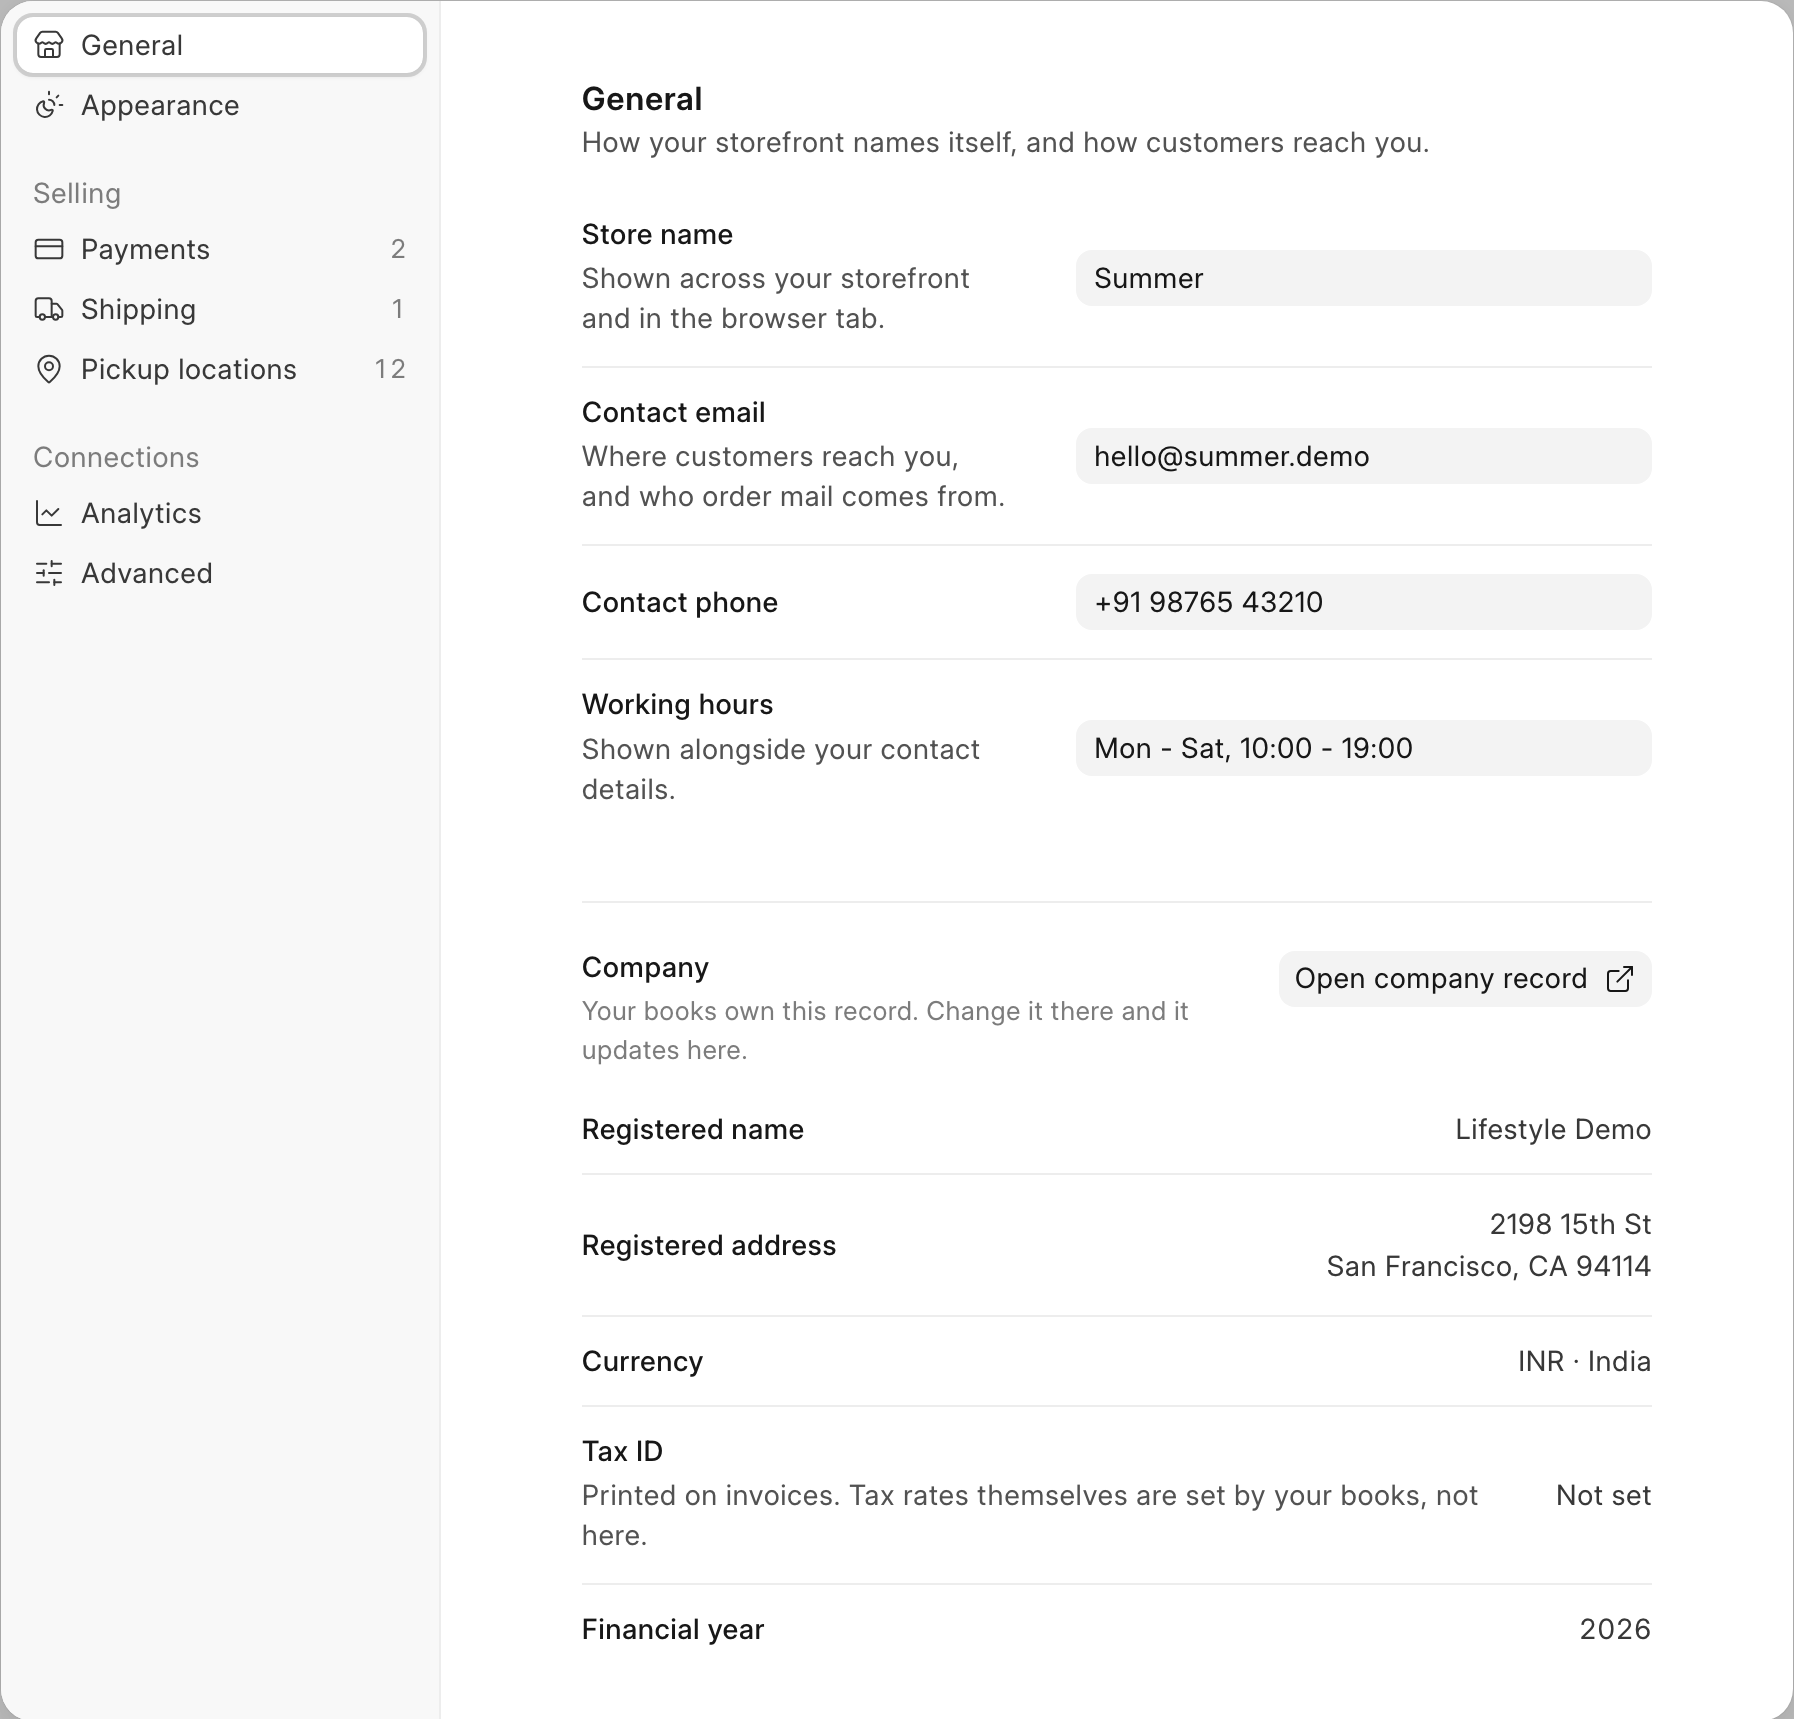Screen dimensions: 1794x1719
Task: Open Pickup locations settings
Action: 220,369
